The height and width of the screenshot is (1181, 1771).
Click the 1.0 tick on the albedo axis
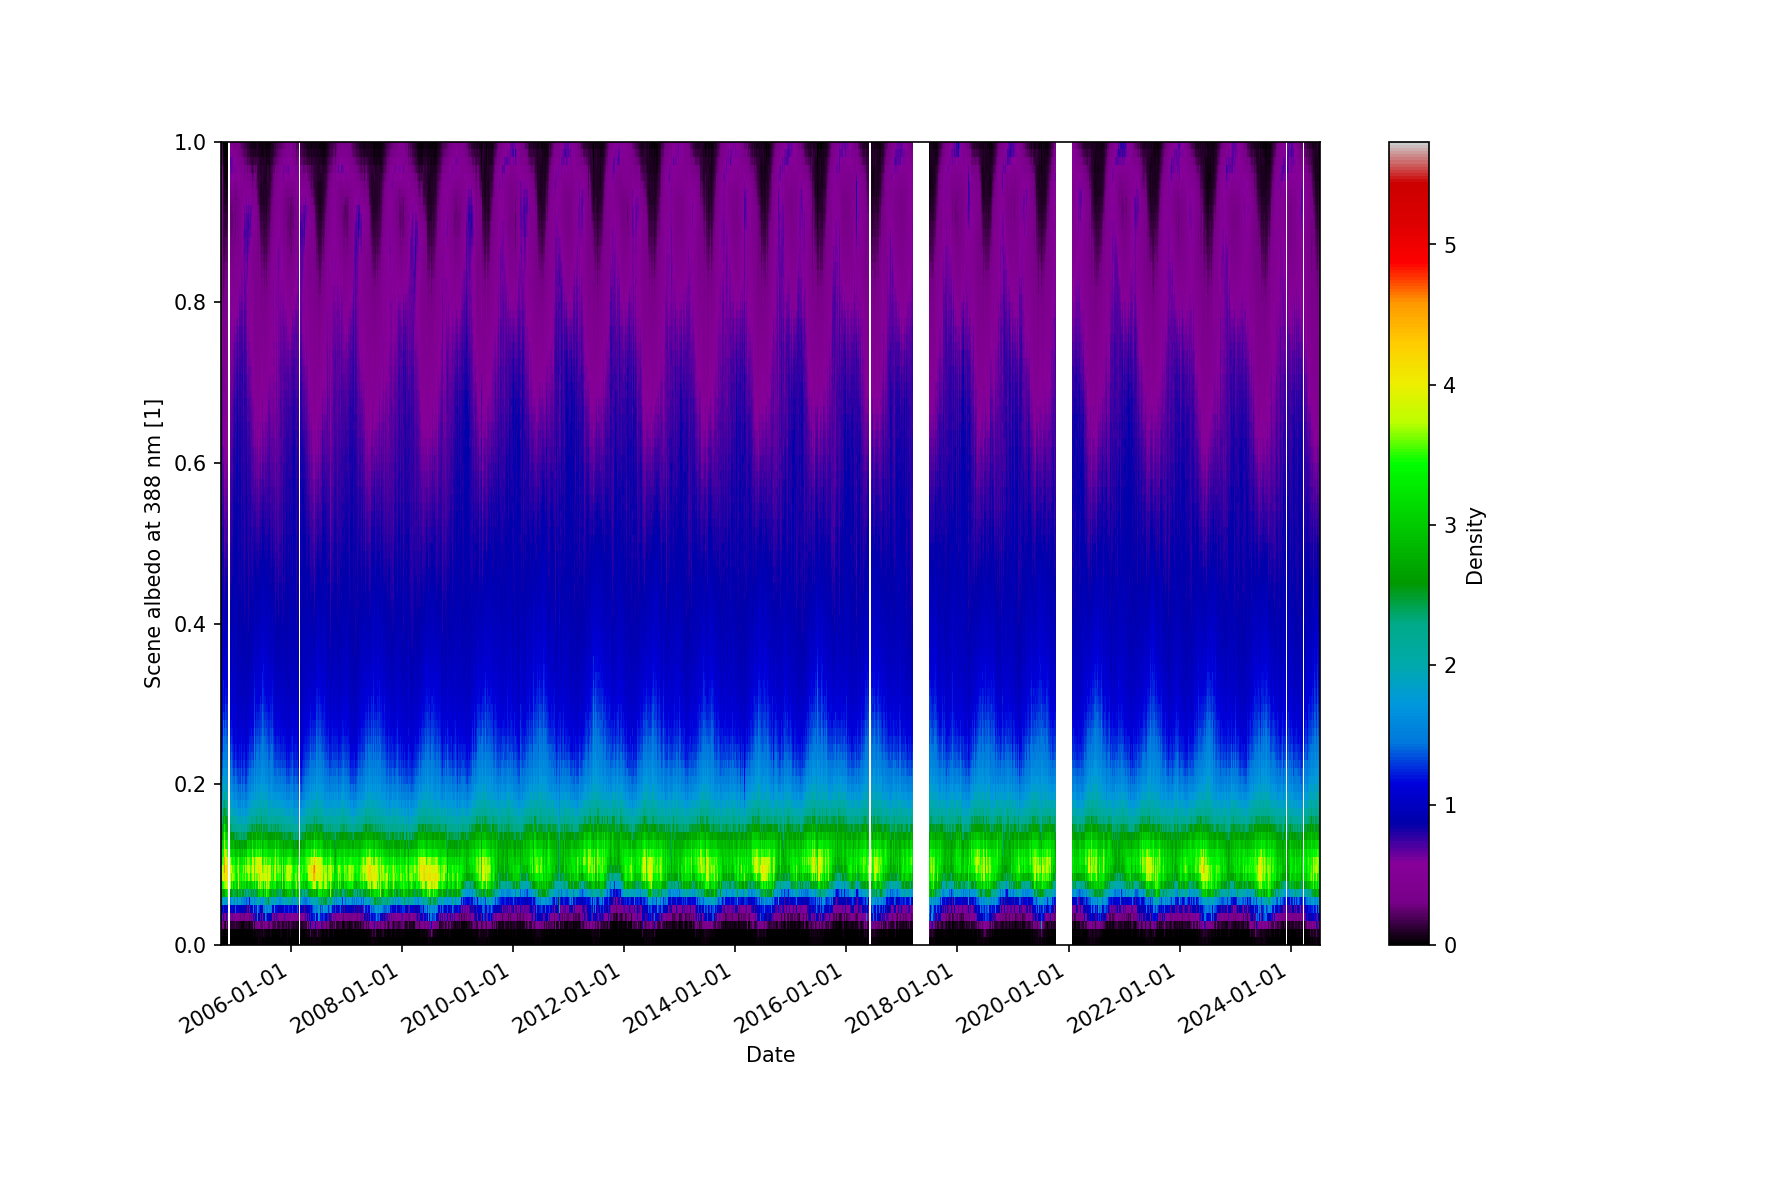point(190,143)
